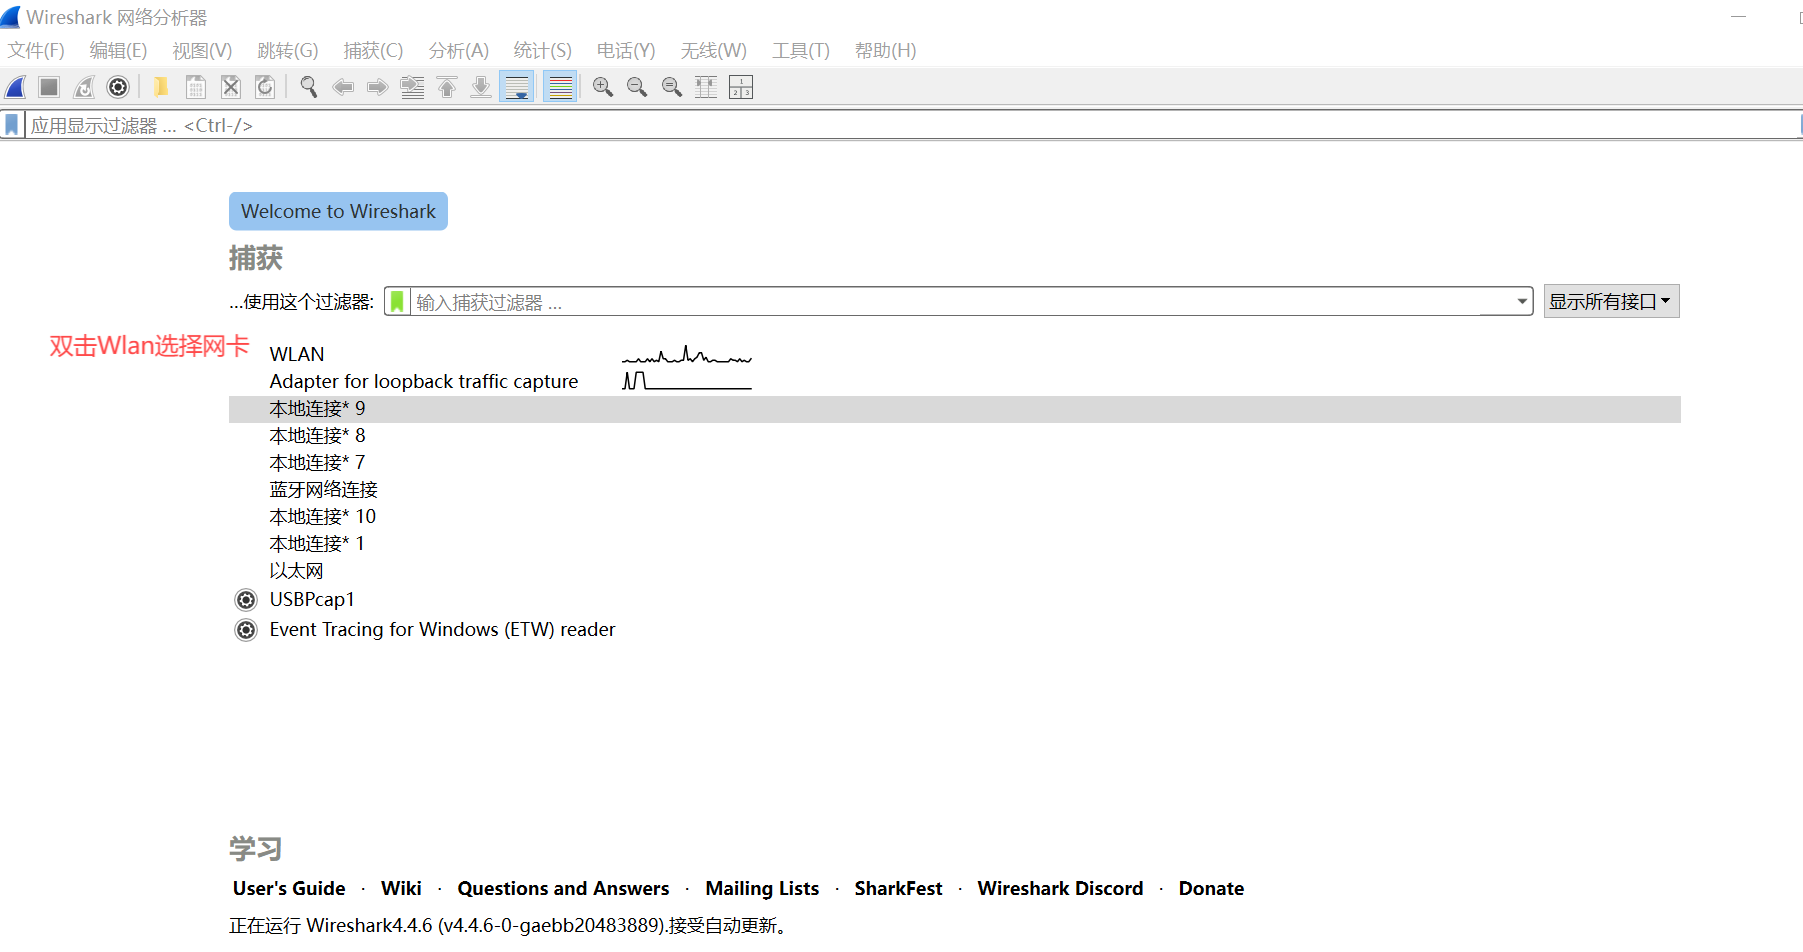Go to specified packet icon
This screenshot has height=952, width=1803.
(412, 87)
